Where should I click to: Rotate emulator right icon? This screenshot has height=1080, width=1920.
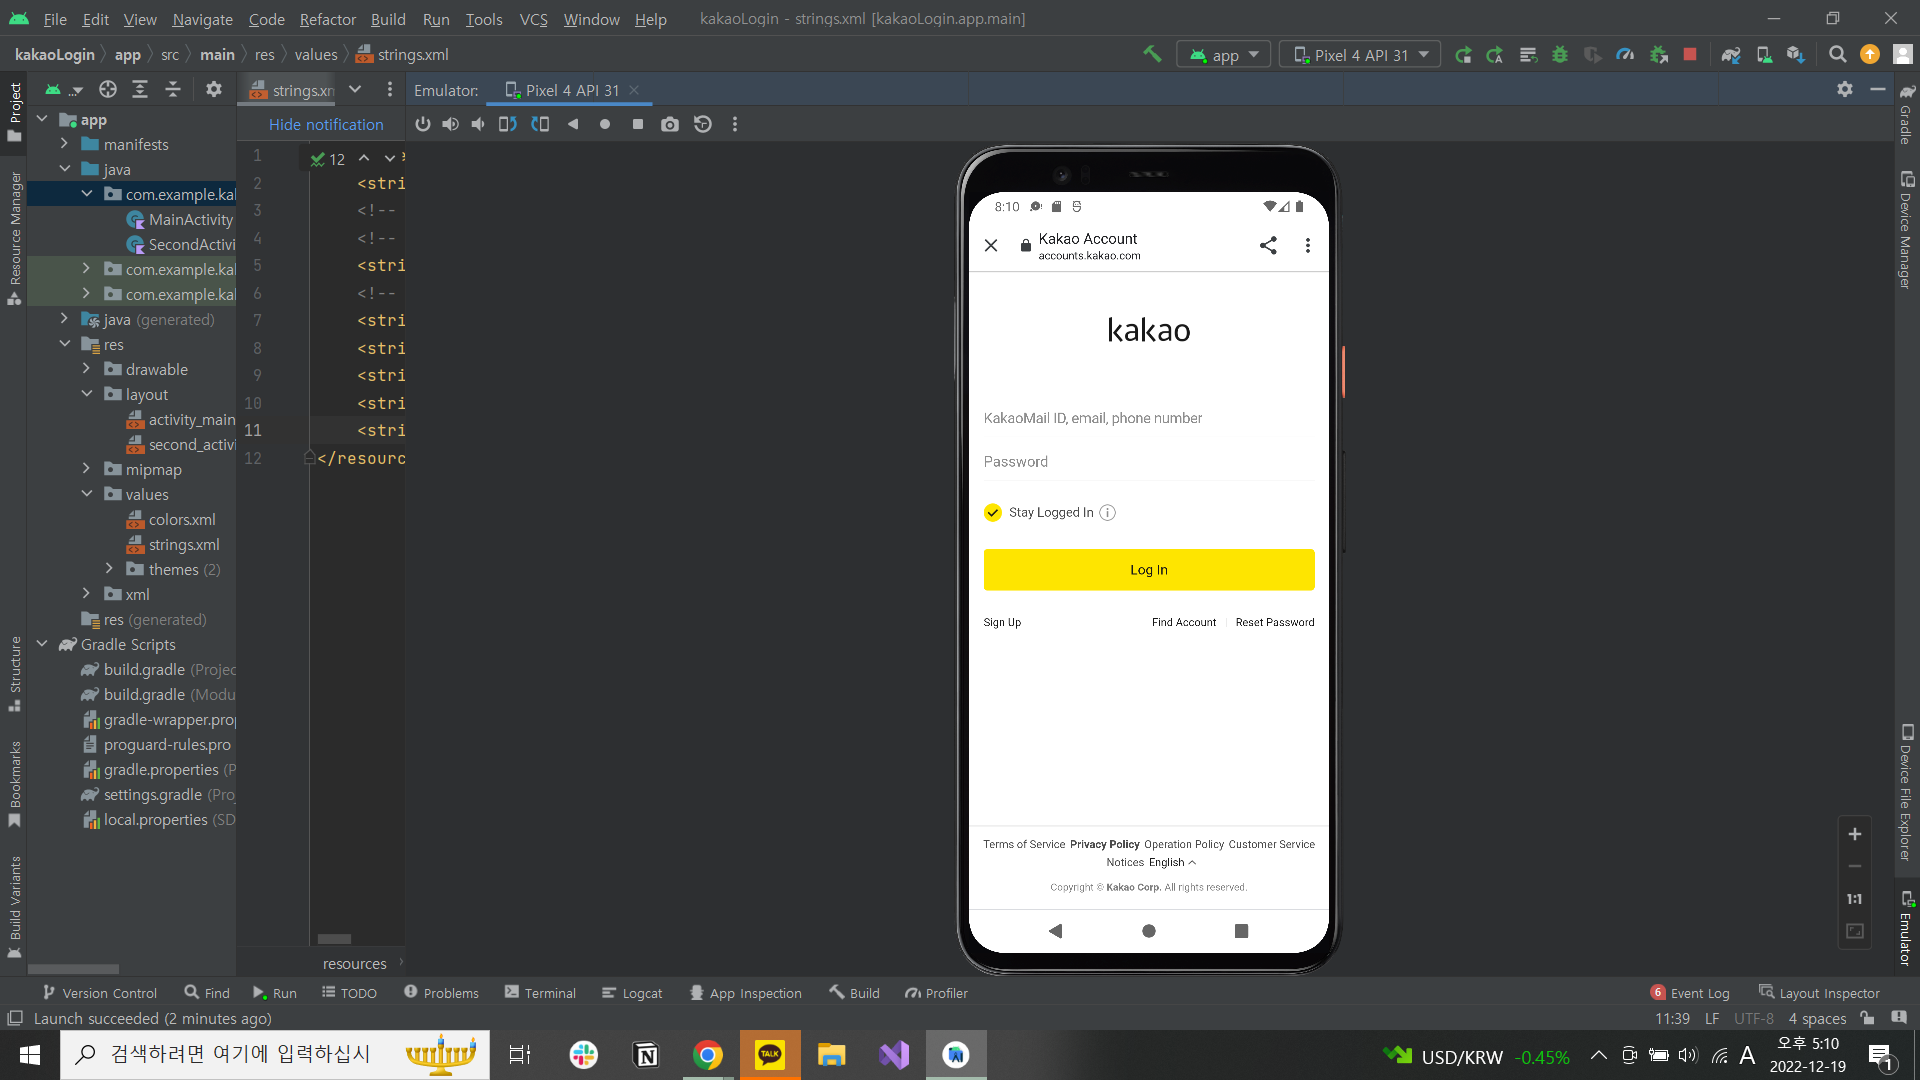540,124
